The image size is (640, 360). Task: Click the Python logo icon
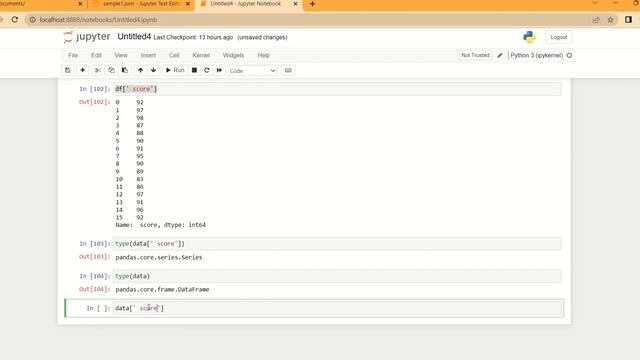click(x=529, y=37)
